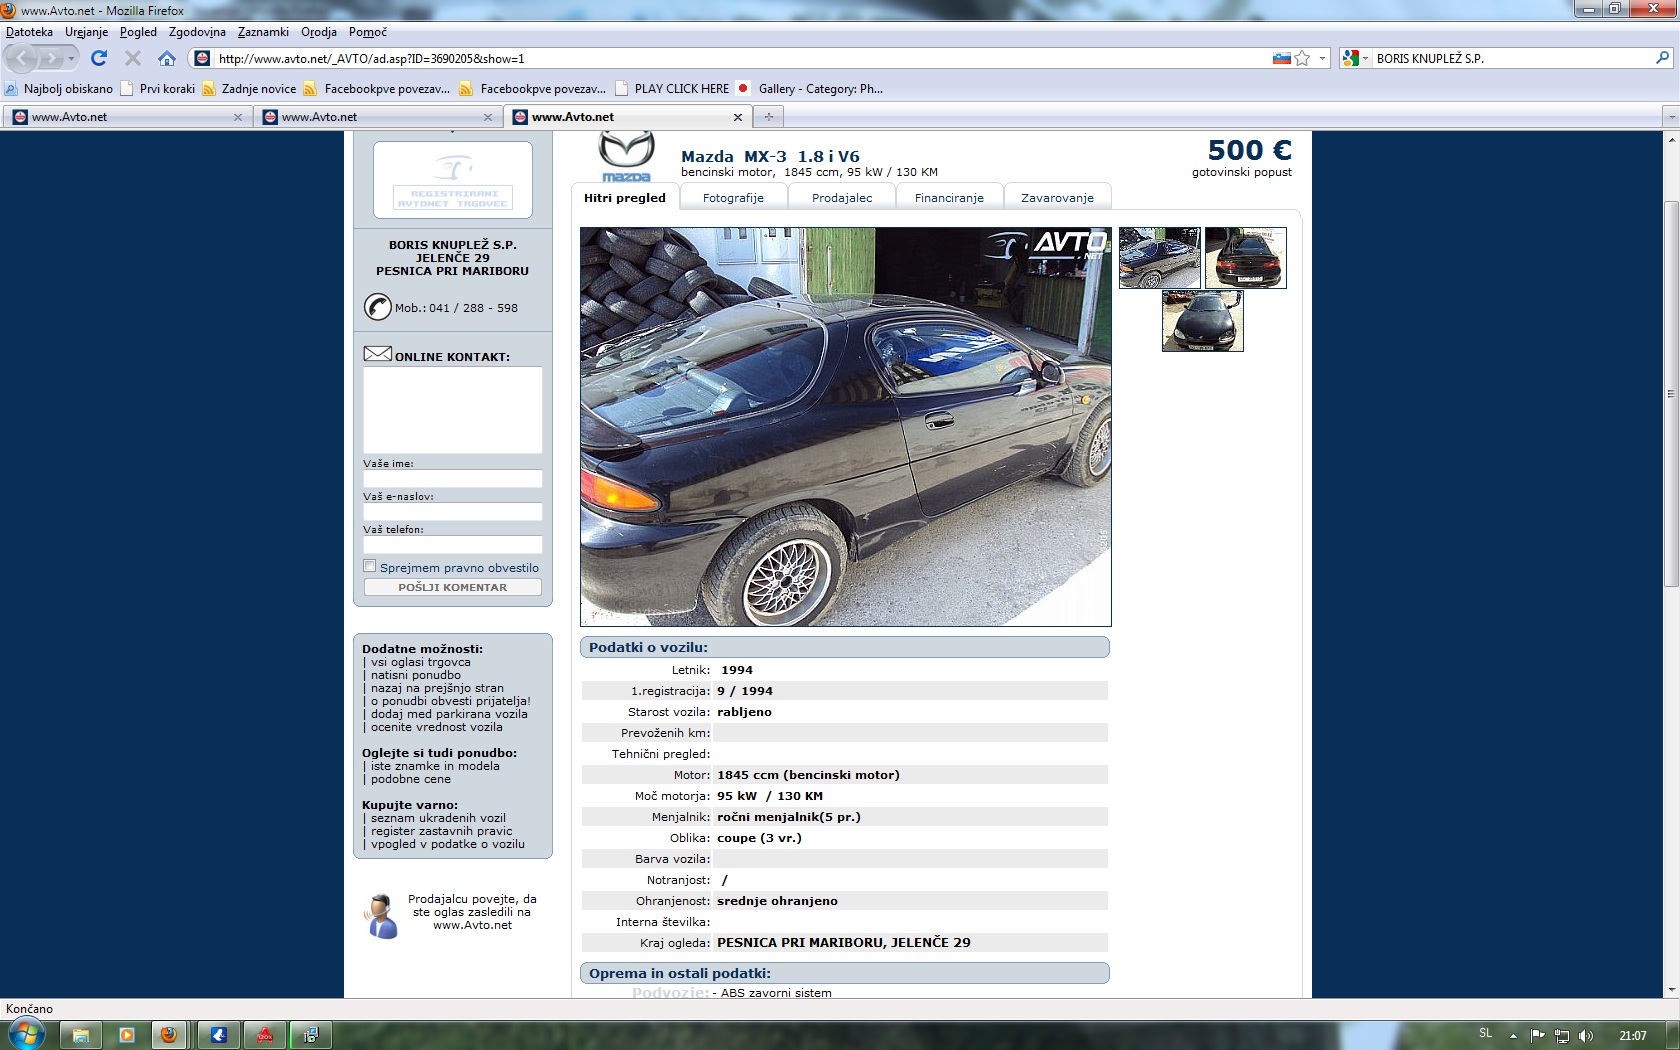Stop loading with the X icon
The height and width of the screenshot is (1050, 1680).
[x=133, y=58]
